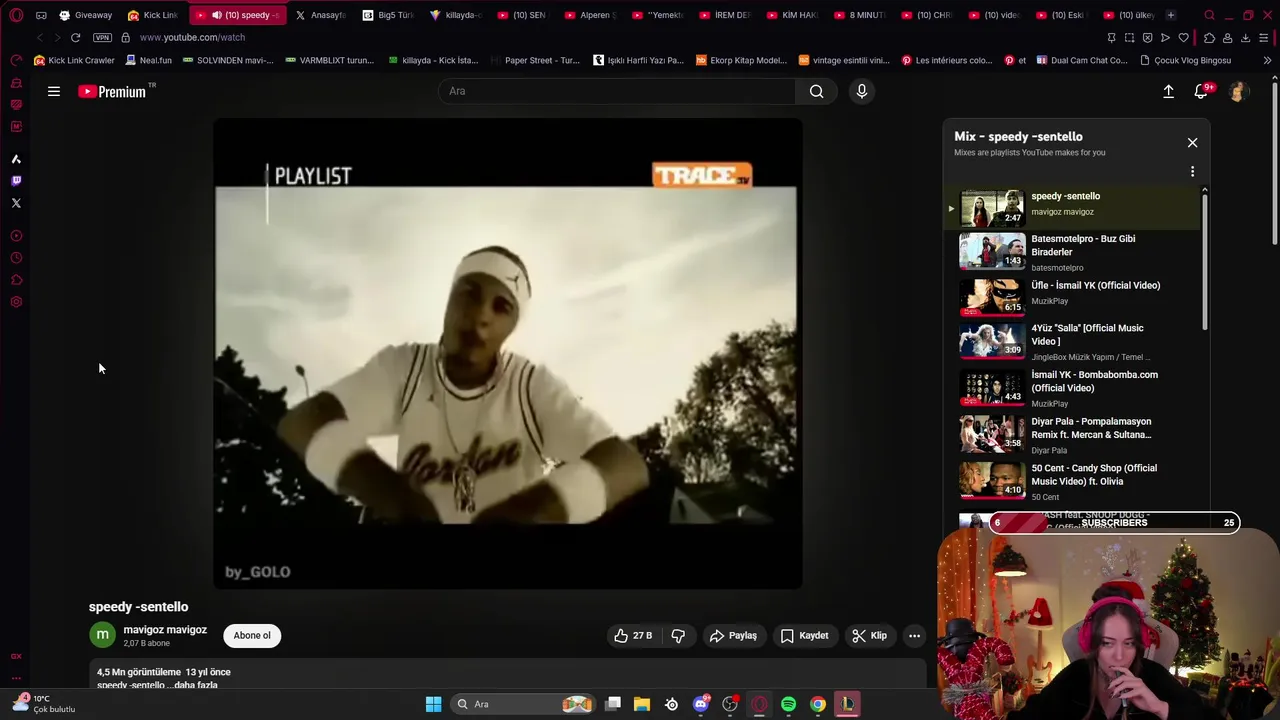The height and width of the screenshot is (720, 1280).
Task: Open the YouTube hamburger guide menu
Action: pos(54,91)
